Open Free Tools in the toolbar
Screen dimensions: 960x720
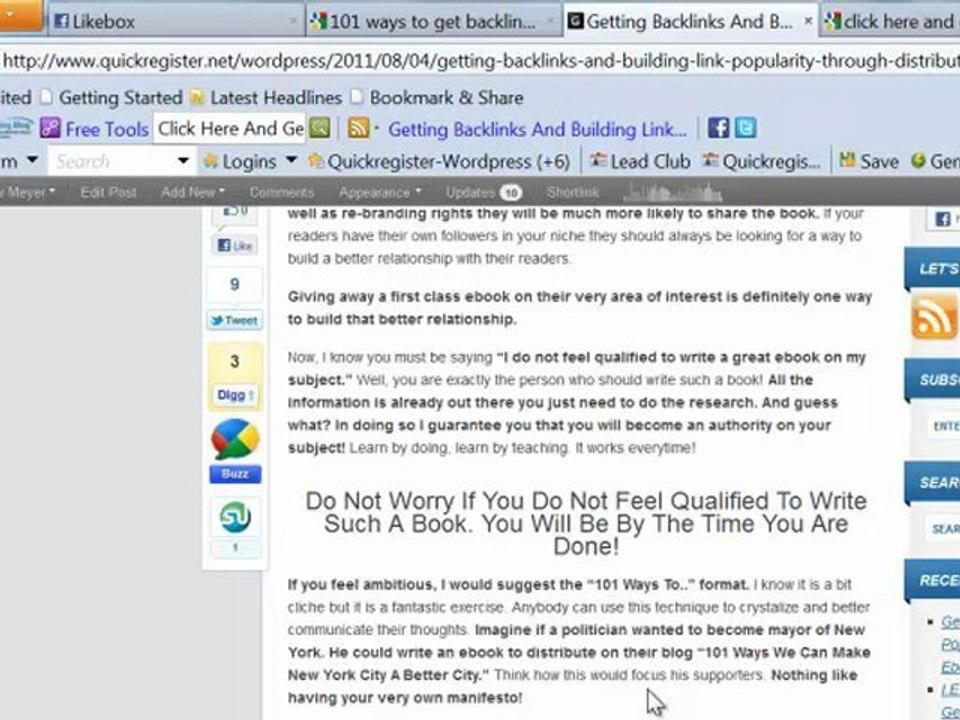click(x=107, y=129)
